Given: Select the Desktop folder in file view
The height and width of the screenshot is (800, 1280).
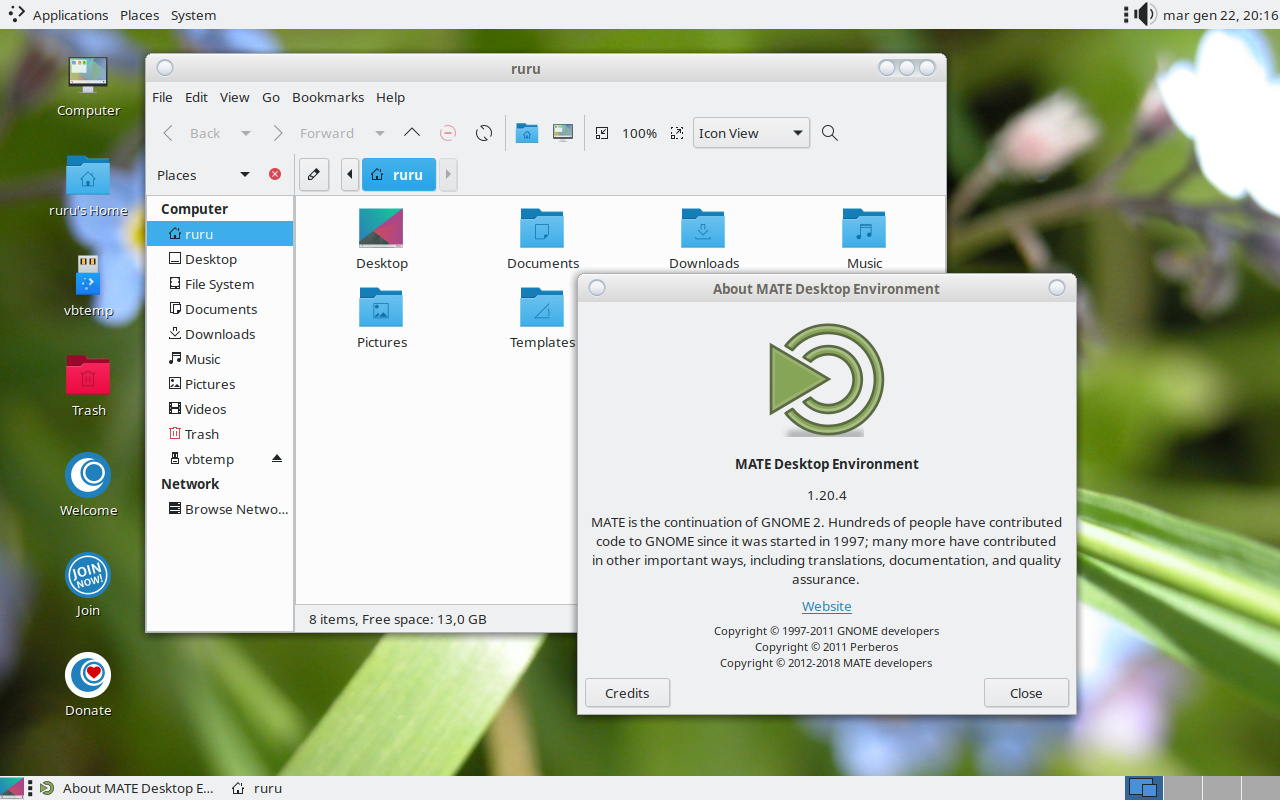Looking at the screenshot, I should coord(381,228).
